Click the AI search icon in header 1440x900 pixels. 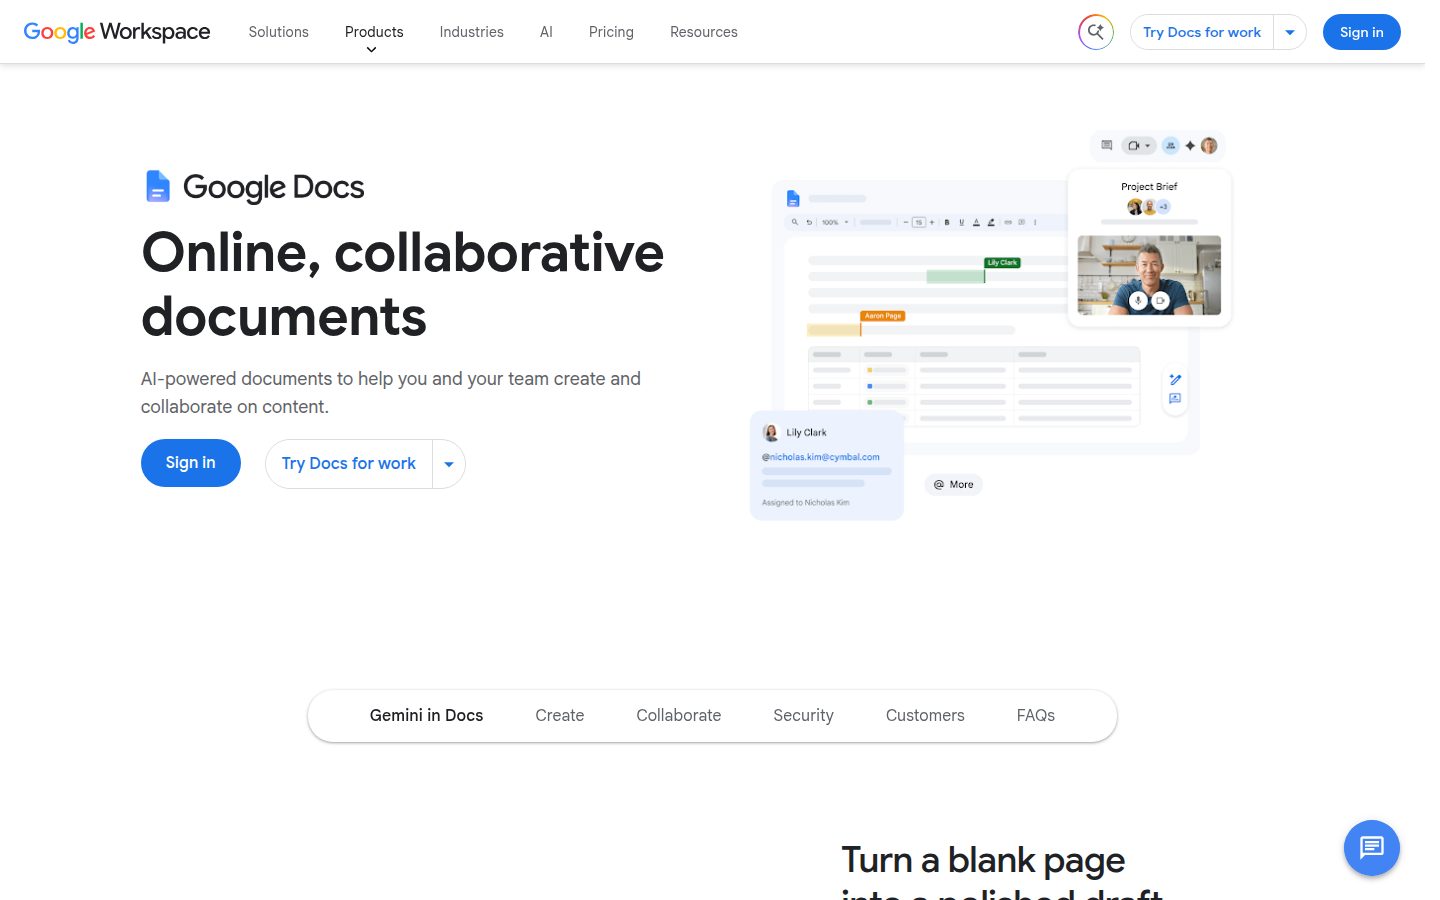(1096, 32)
